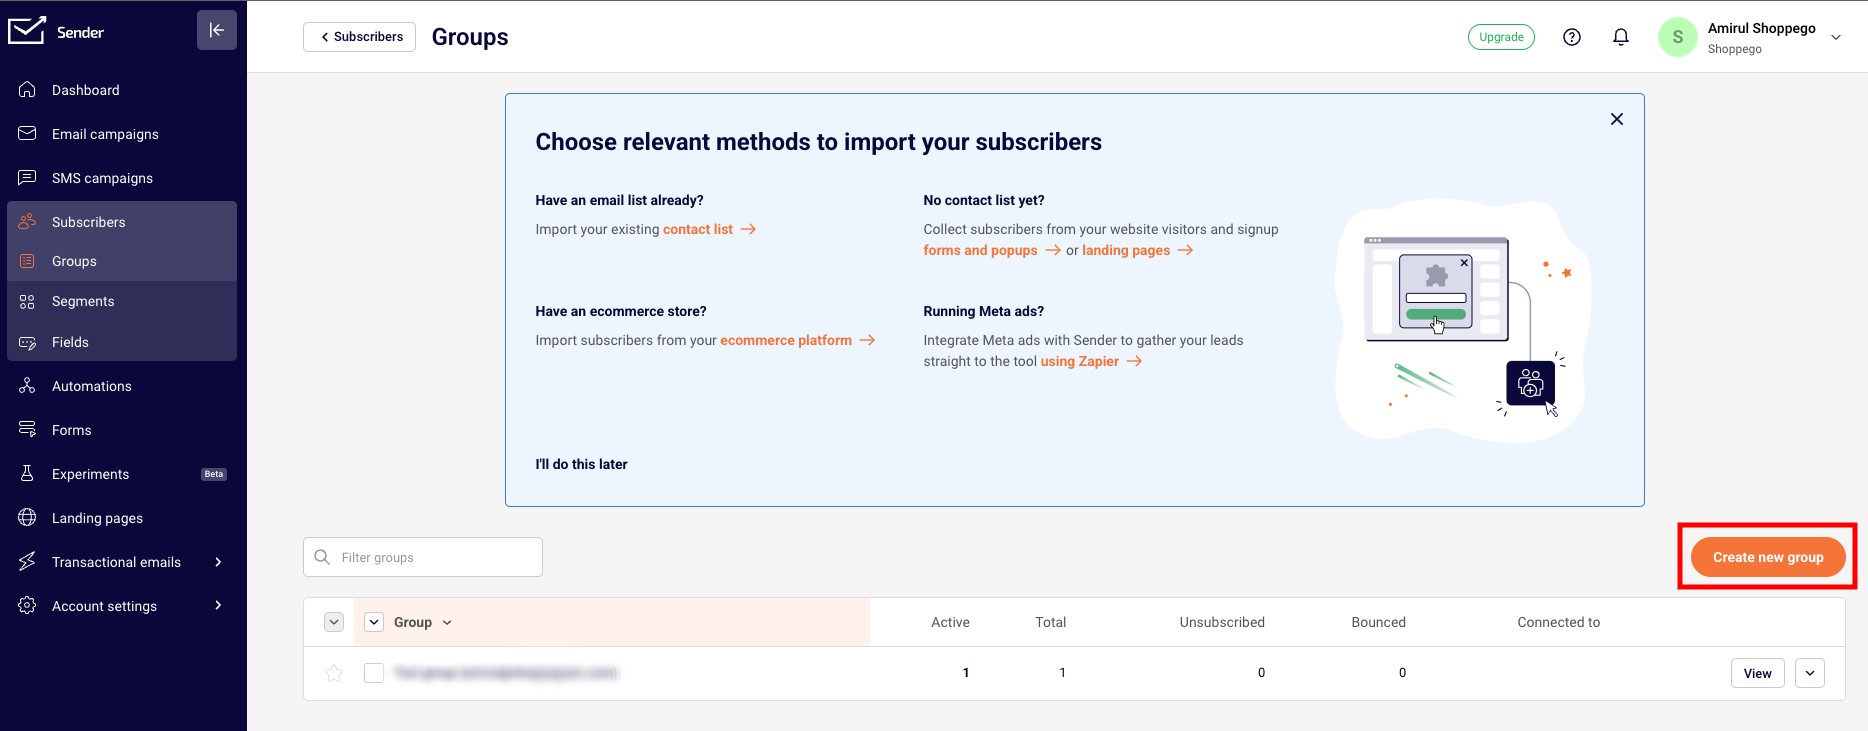The width and height of the screenshot is (1868, 731).
Task: Close the import subscribers banner
Action: [x=1617, y=119]
